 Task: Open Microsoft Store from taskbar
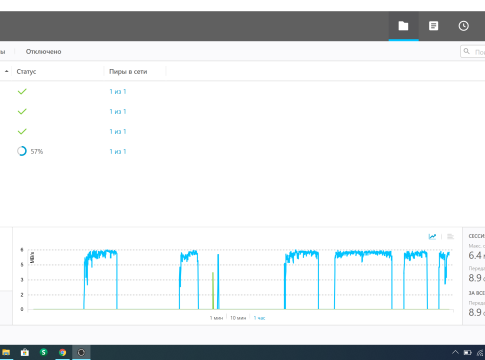pyautogui.click(x=25, y=352)
